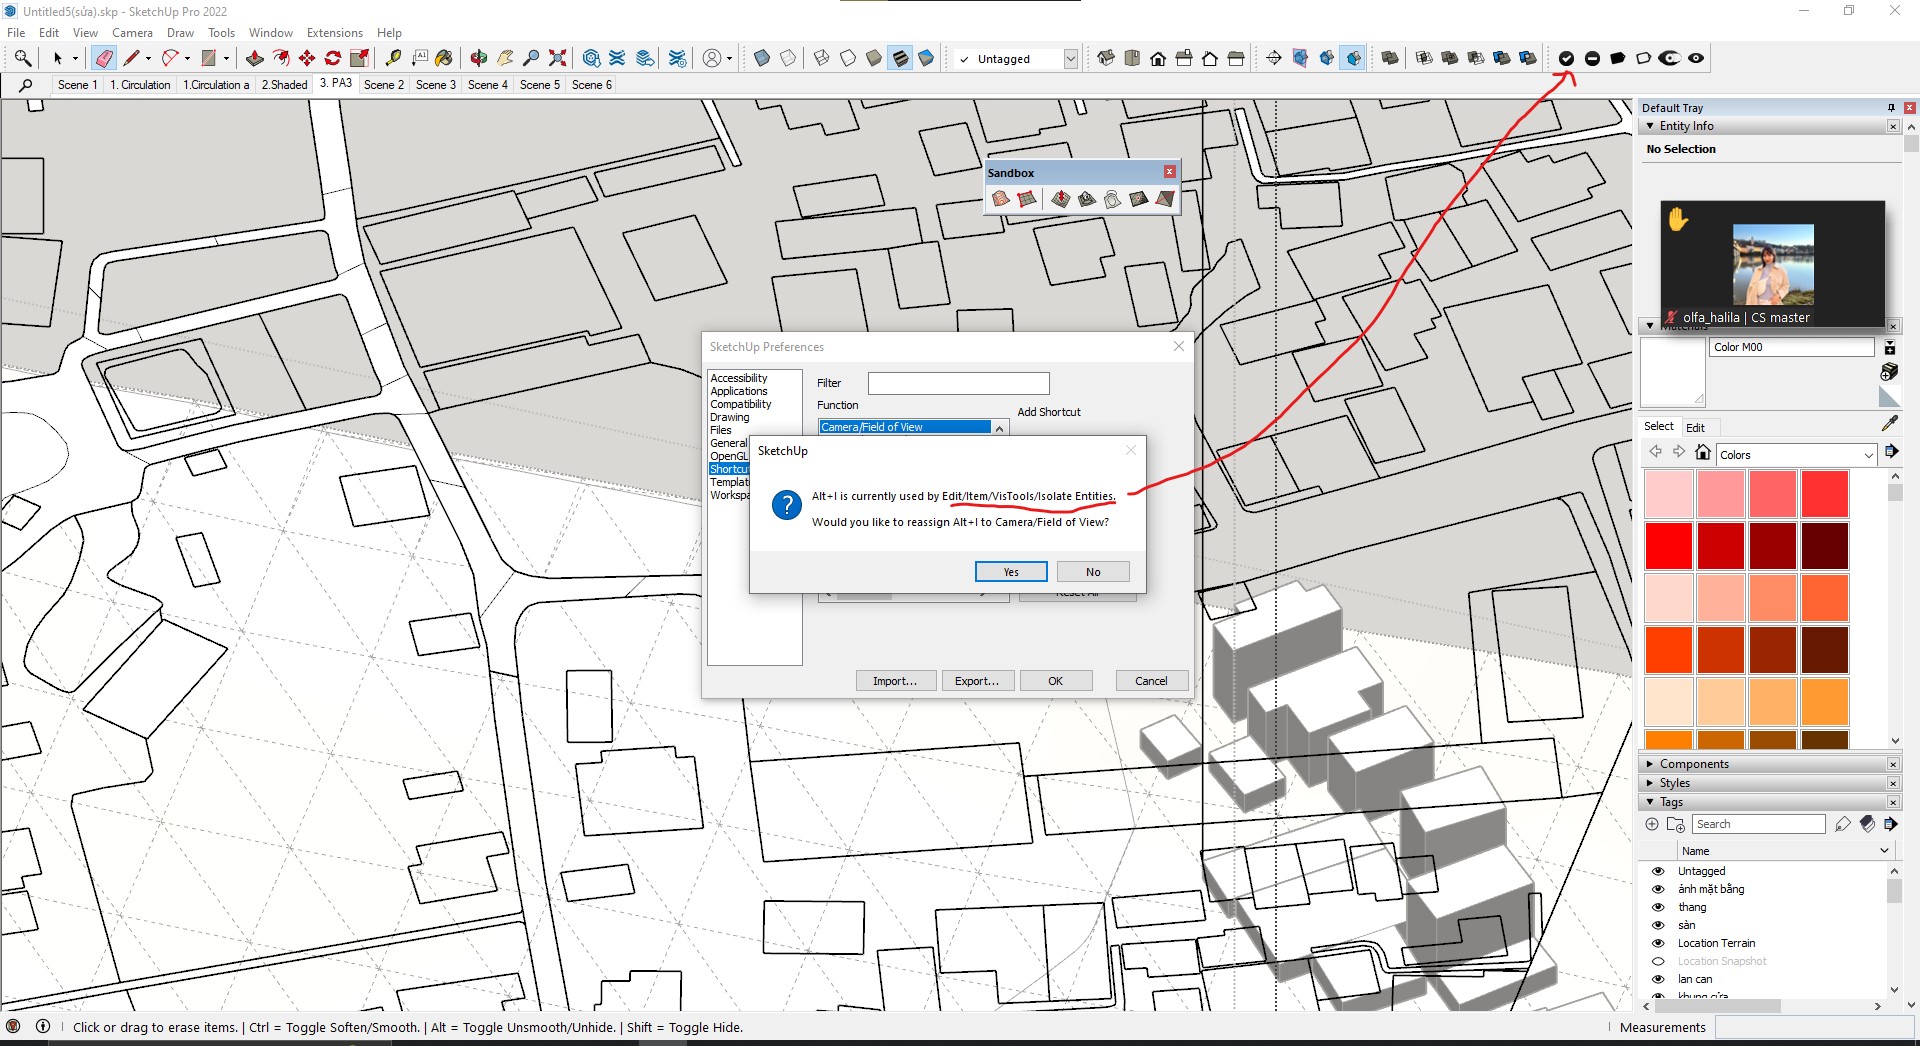
Task: Click Add Tag Folder icon
Action: pos(1676,824)
